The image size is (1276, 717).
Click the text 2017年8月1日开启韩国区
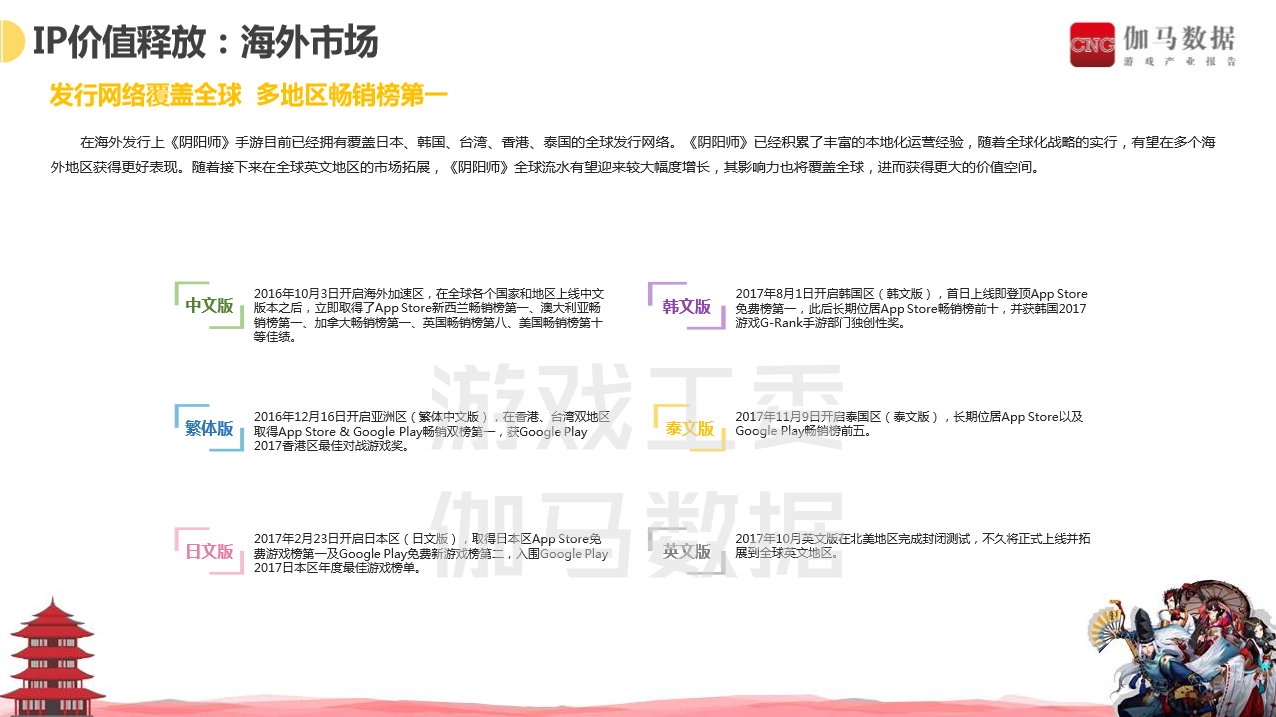805,294
